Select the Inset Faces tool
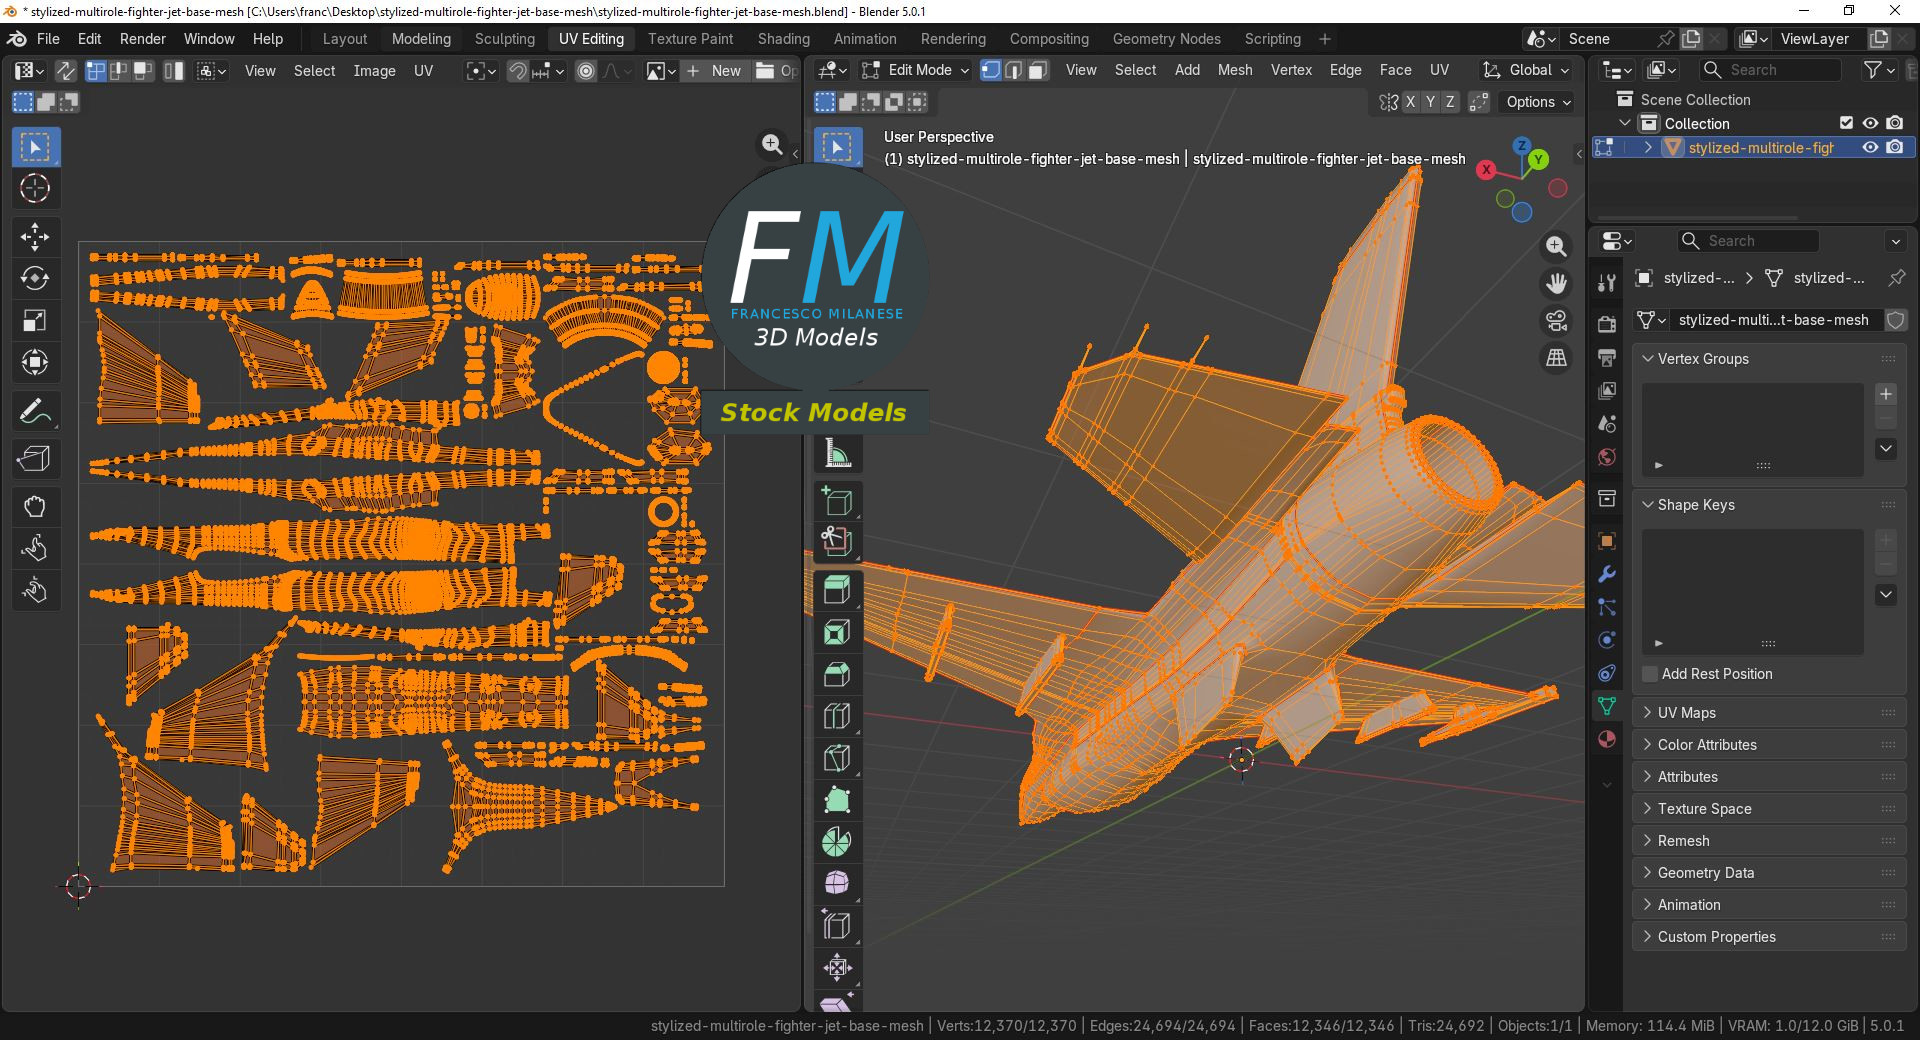Viewport: 1920px width, 1040px height. [837, 632]
